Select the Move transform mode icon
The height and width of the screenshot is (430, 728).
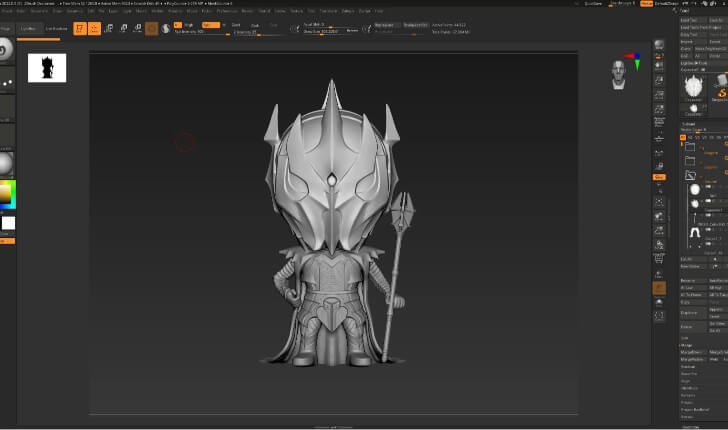(109, 28)
